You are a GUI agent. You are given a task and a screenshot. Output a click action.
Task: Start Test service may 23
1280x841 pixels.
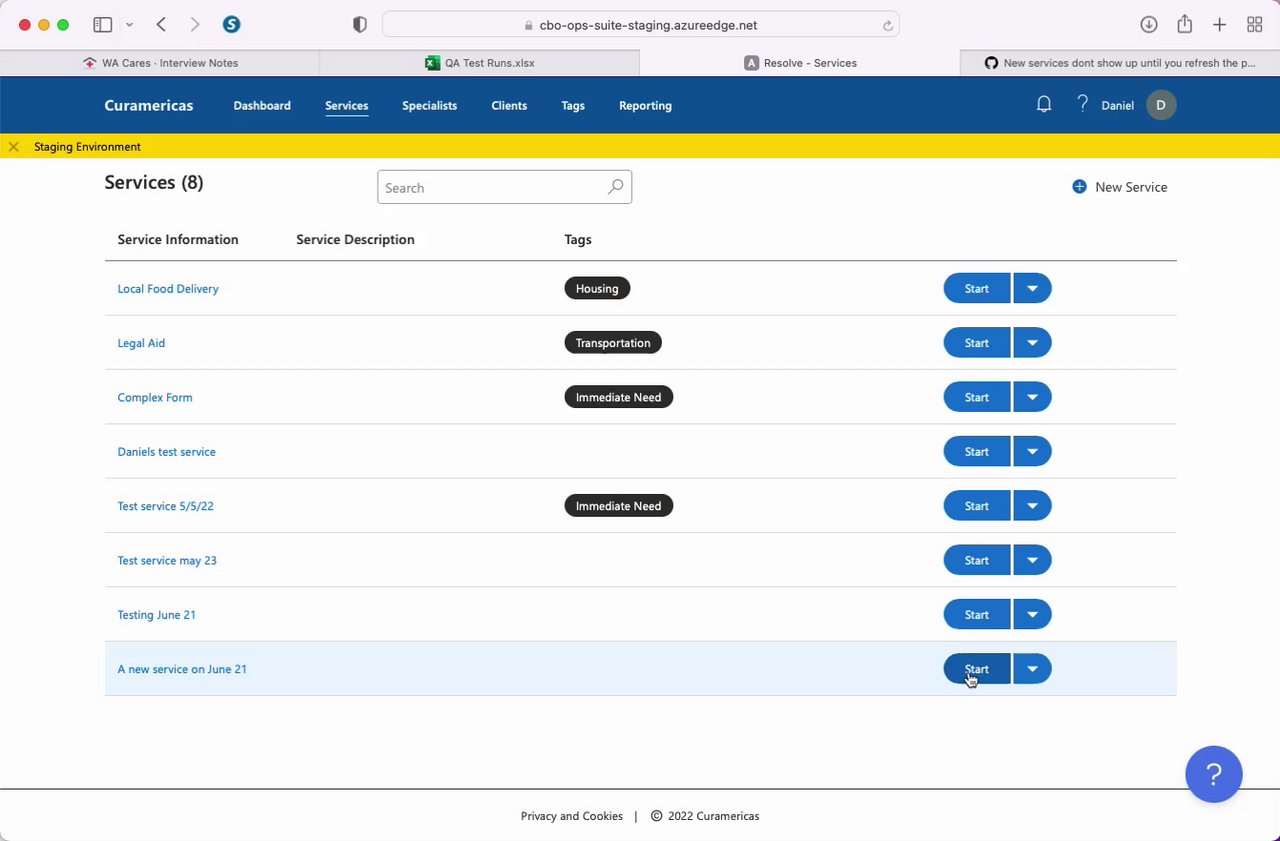(977, 560)
